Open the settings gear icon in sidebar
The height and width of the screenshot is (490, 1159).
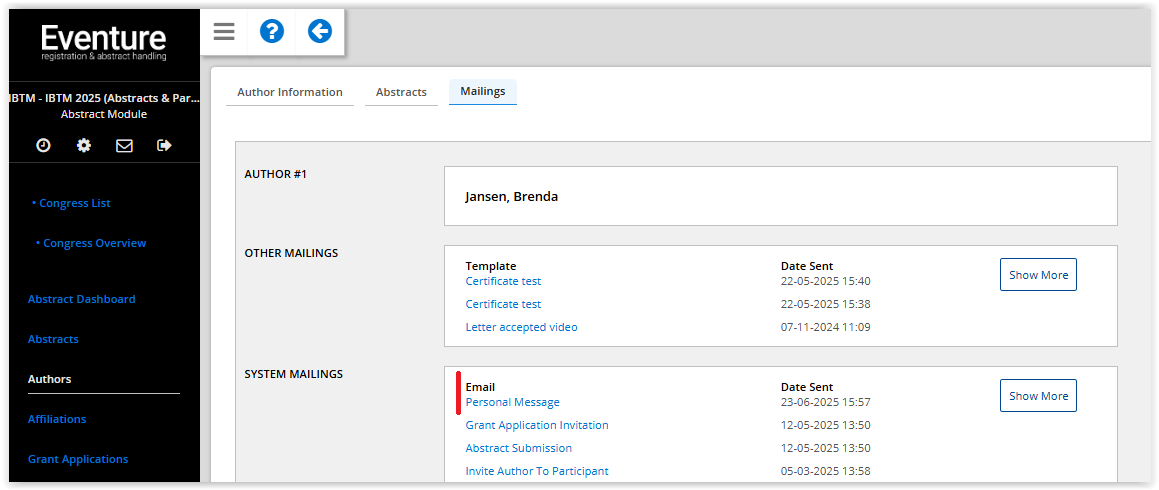click(x=84, y=146)
